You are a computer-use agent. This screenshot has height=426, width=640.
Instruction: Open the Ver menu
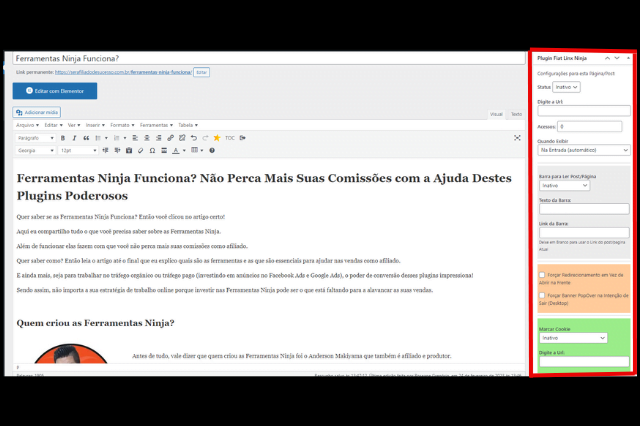74,125
